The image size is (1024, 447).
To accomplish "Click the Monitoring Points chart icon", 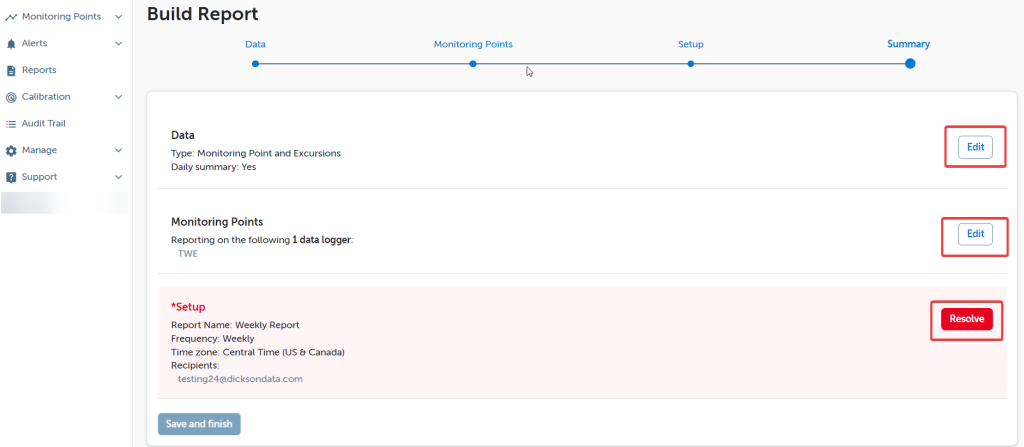I will (x=11, y=17).
